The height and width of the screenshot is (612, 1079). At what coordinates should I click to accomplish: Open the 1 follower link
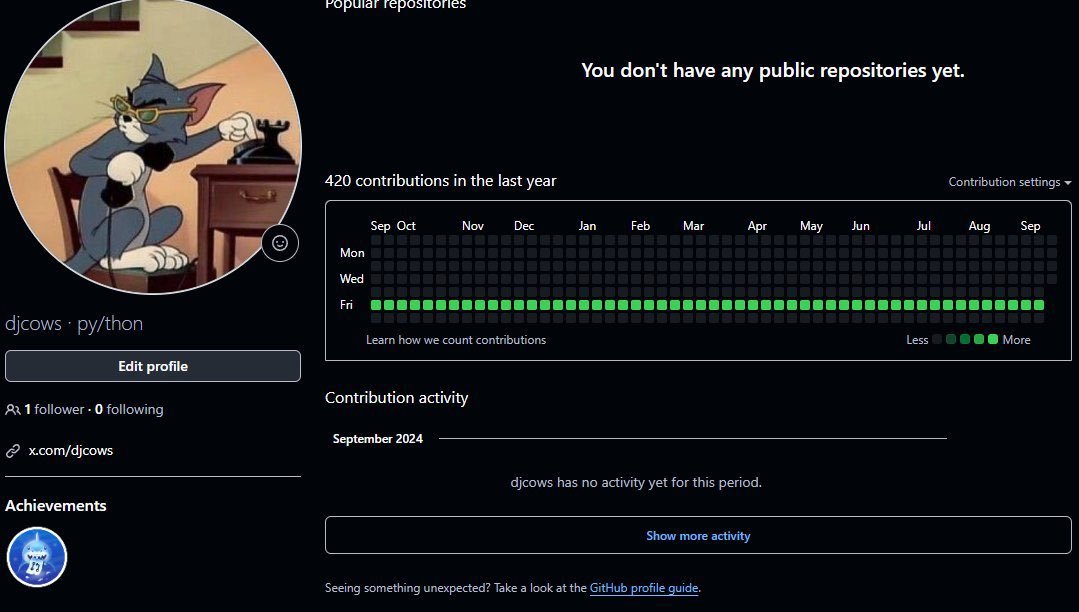coord(54,409)
